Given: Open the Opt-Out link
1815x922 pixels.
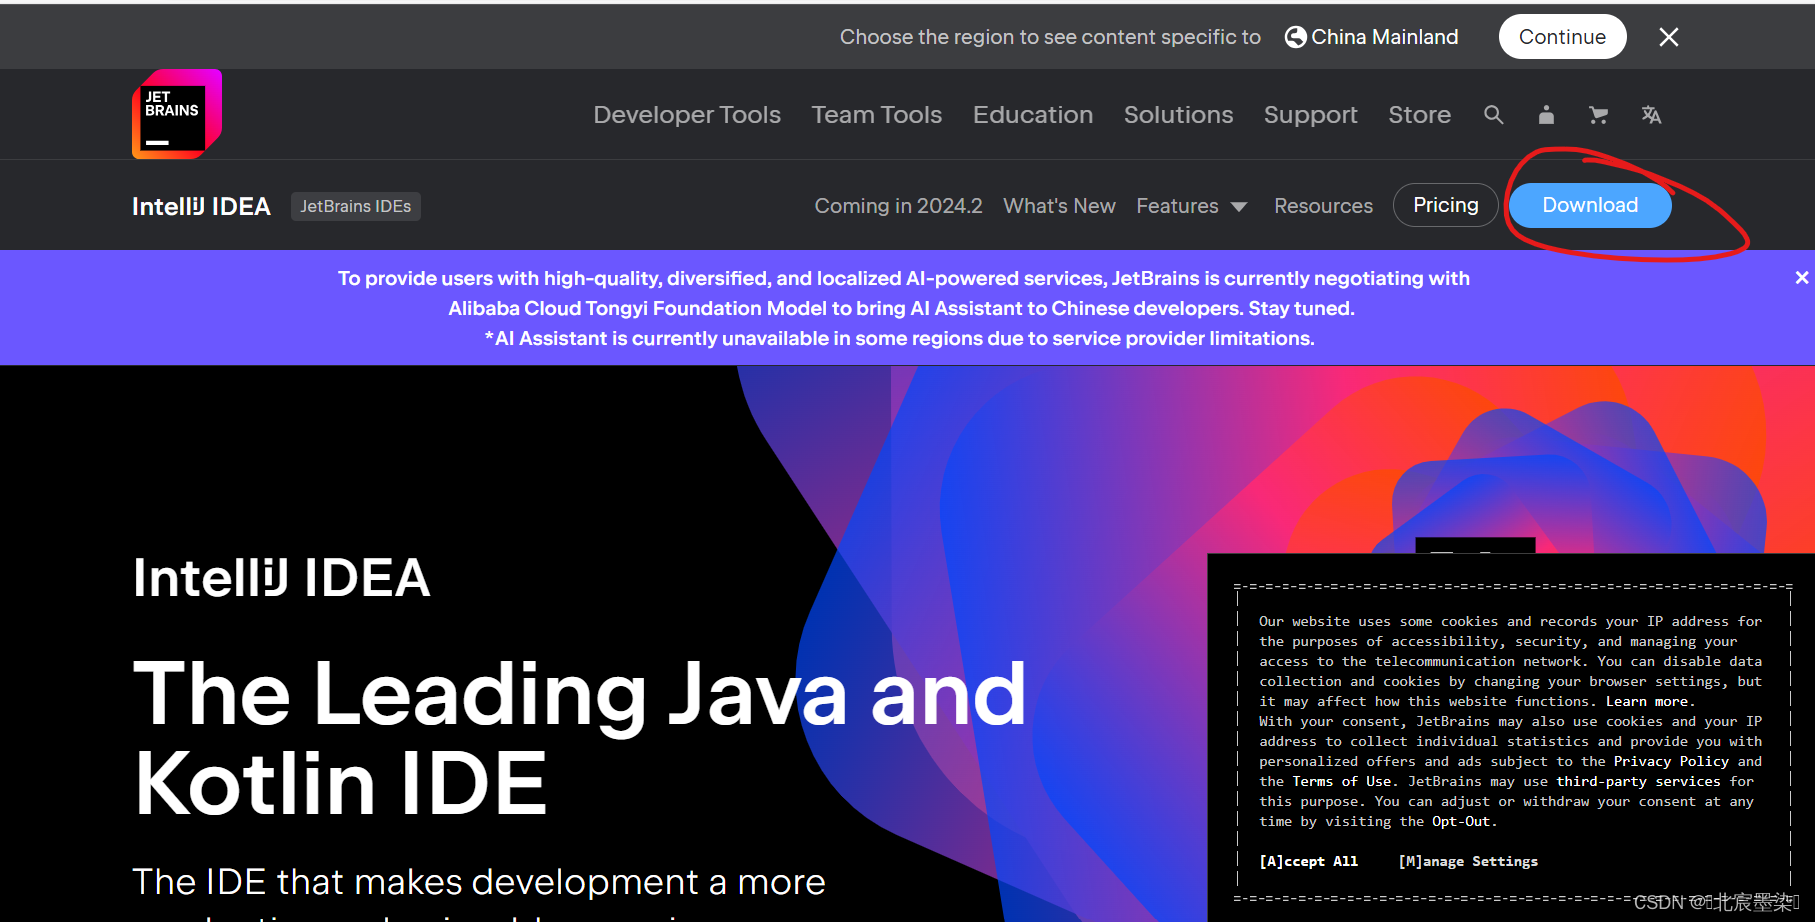Looking at the screenshot, I should coord(1461,821).
